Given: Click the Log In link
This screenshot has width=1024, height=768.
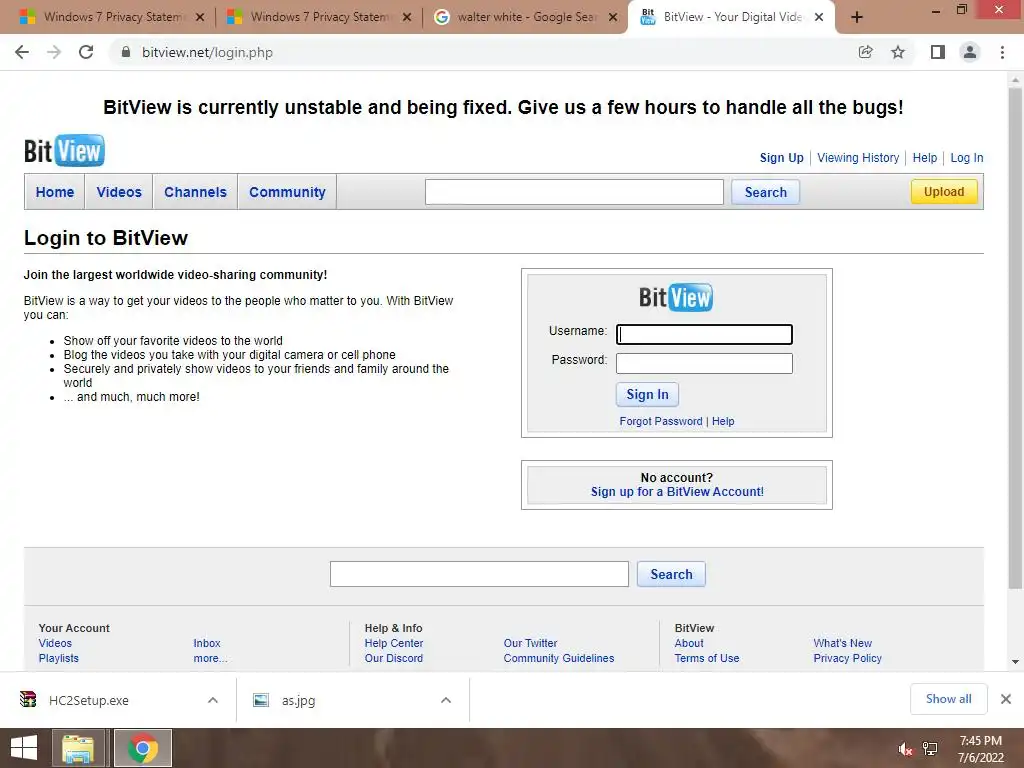Looking at the screenshot, I should coord(967,158).
